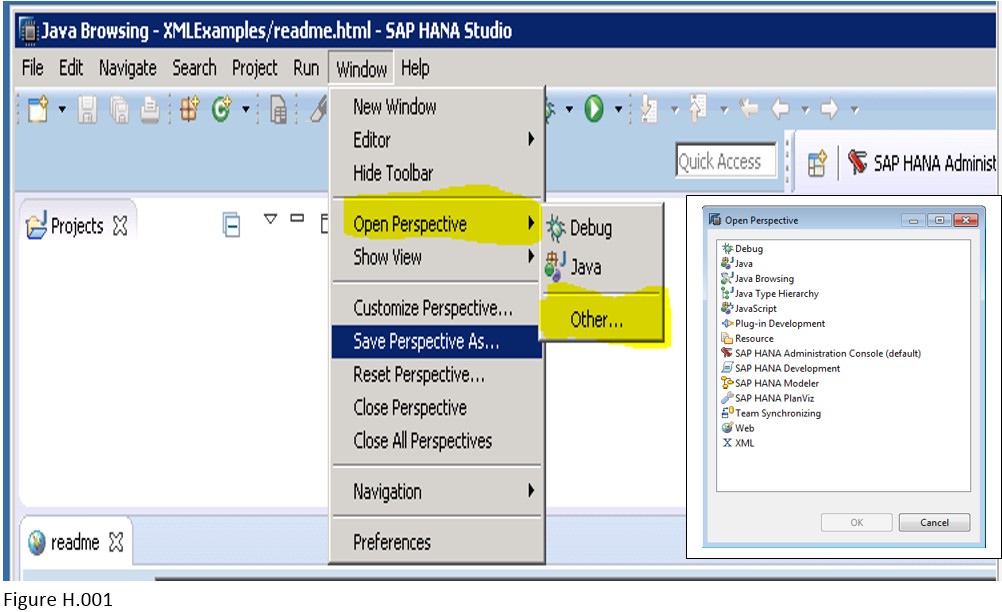Click the Quick Access search field
Image resolution: width=1002 pixels, height=612 pixels.
click(724, 160)
